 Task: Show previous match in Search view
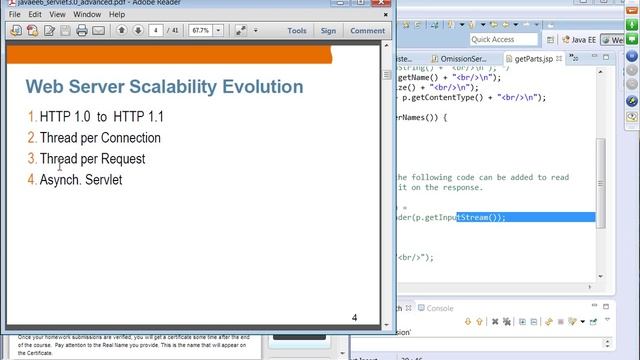pos(479,322)
